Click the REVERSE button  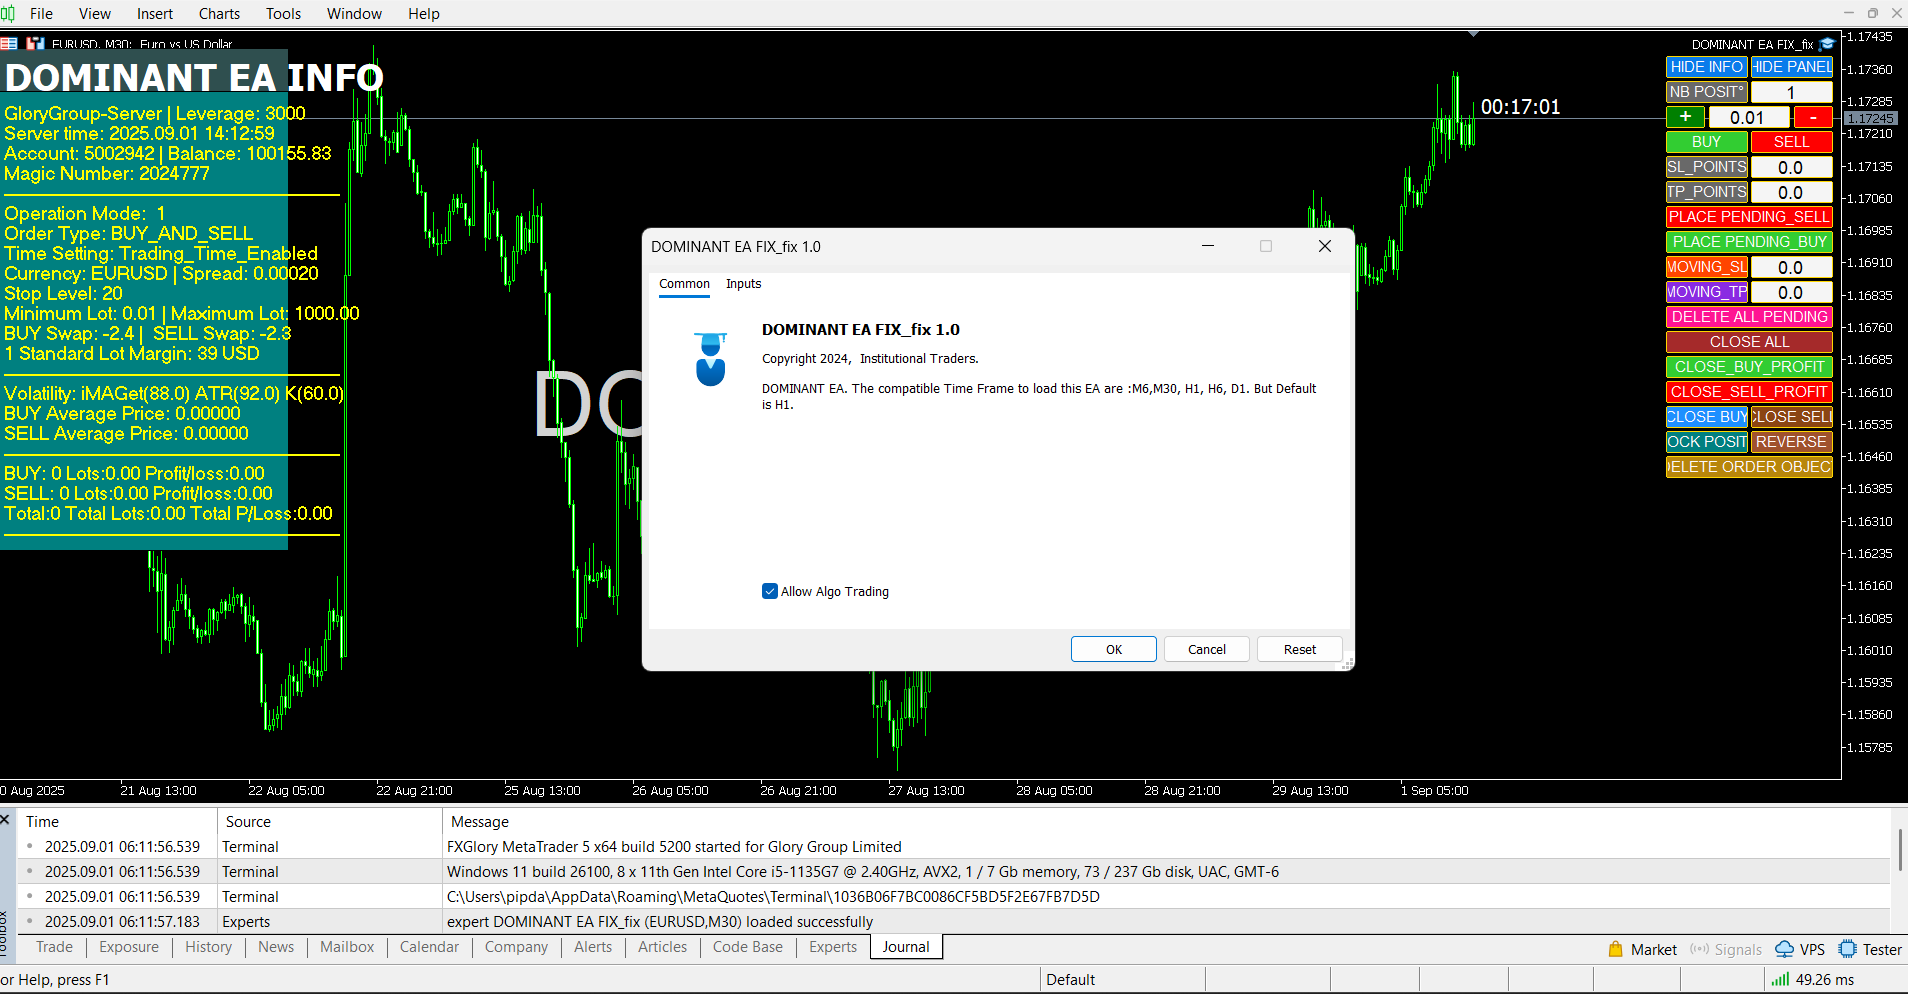[x=1792, y=442]
